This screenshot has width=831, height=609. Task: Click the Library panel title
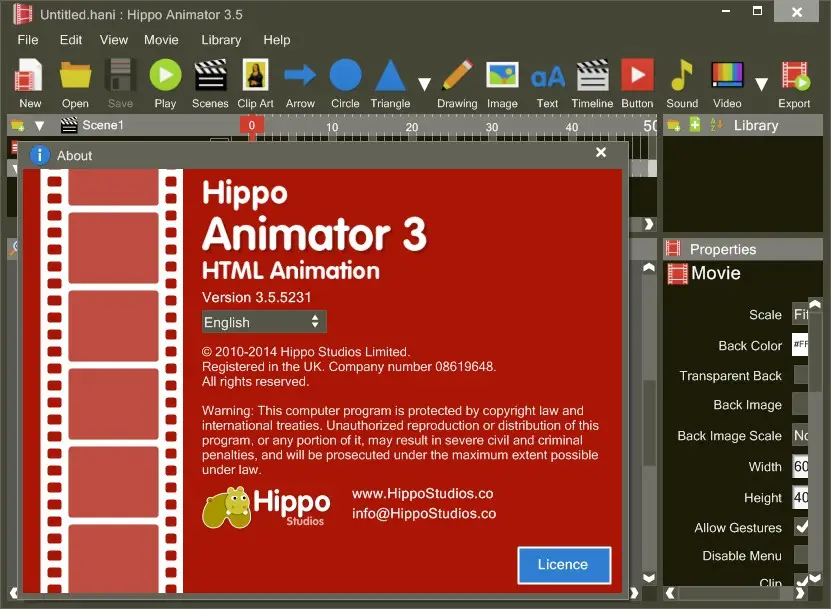(x=756, y=126)
